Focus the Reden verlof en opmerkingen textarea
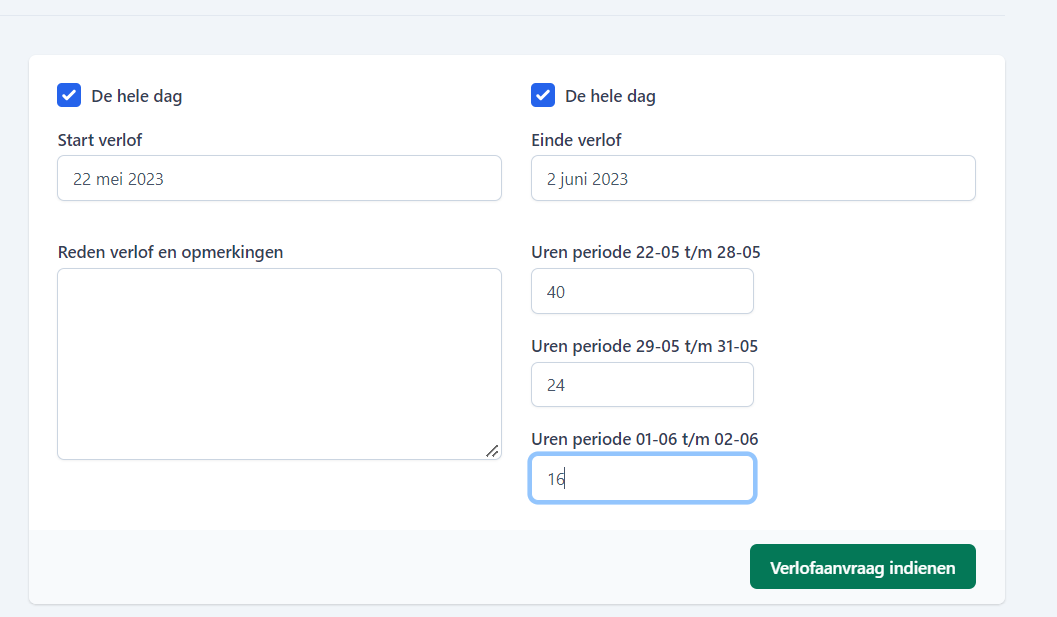The image size is (1057, 617). (279, 364)
